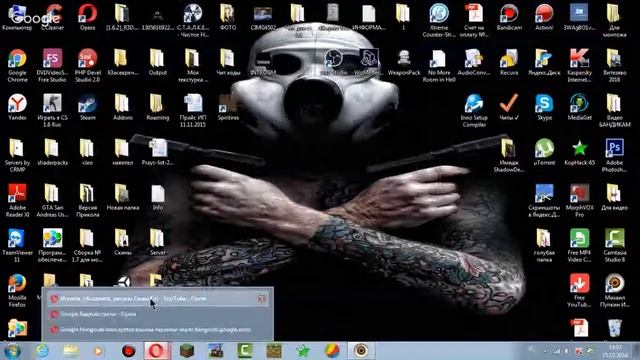The width and height of the screenshot is (640, 360).
Task: Select the Kaspersky Internet Security icon
Action: point(579,64)
